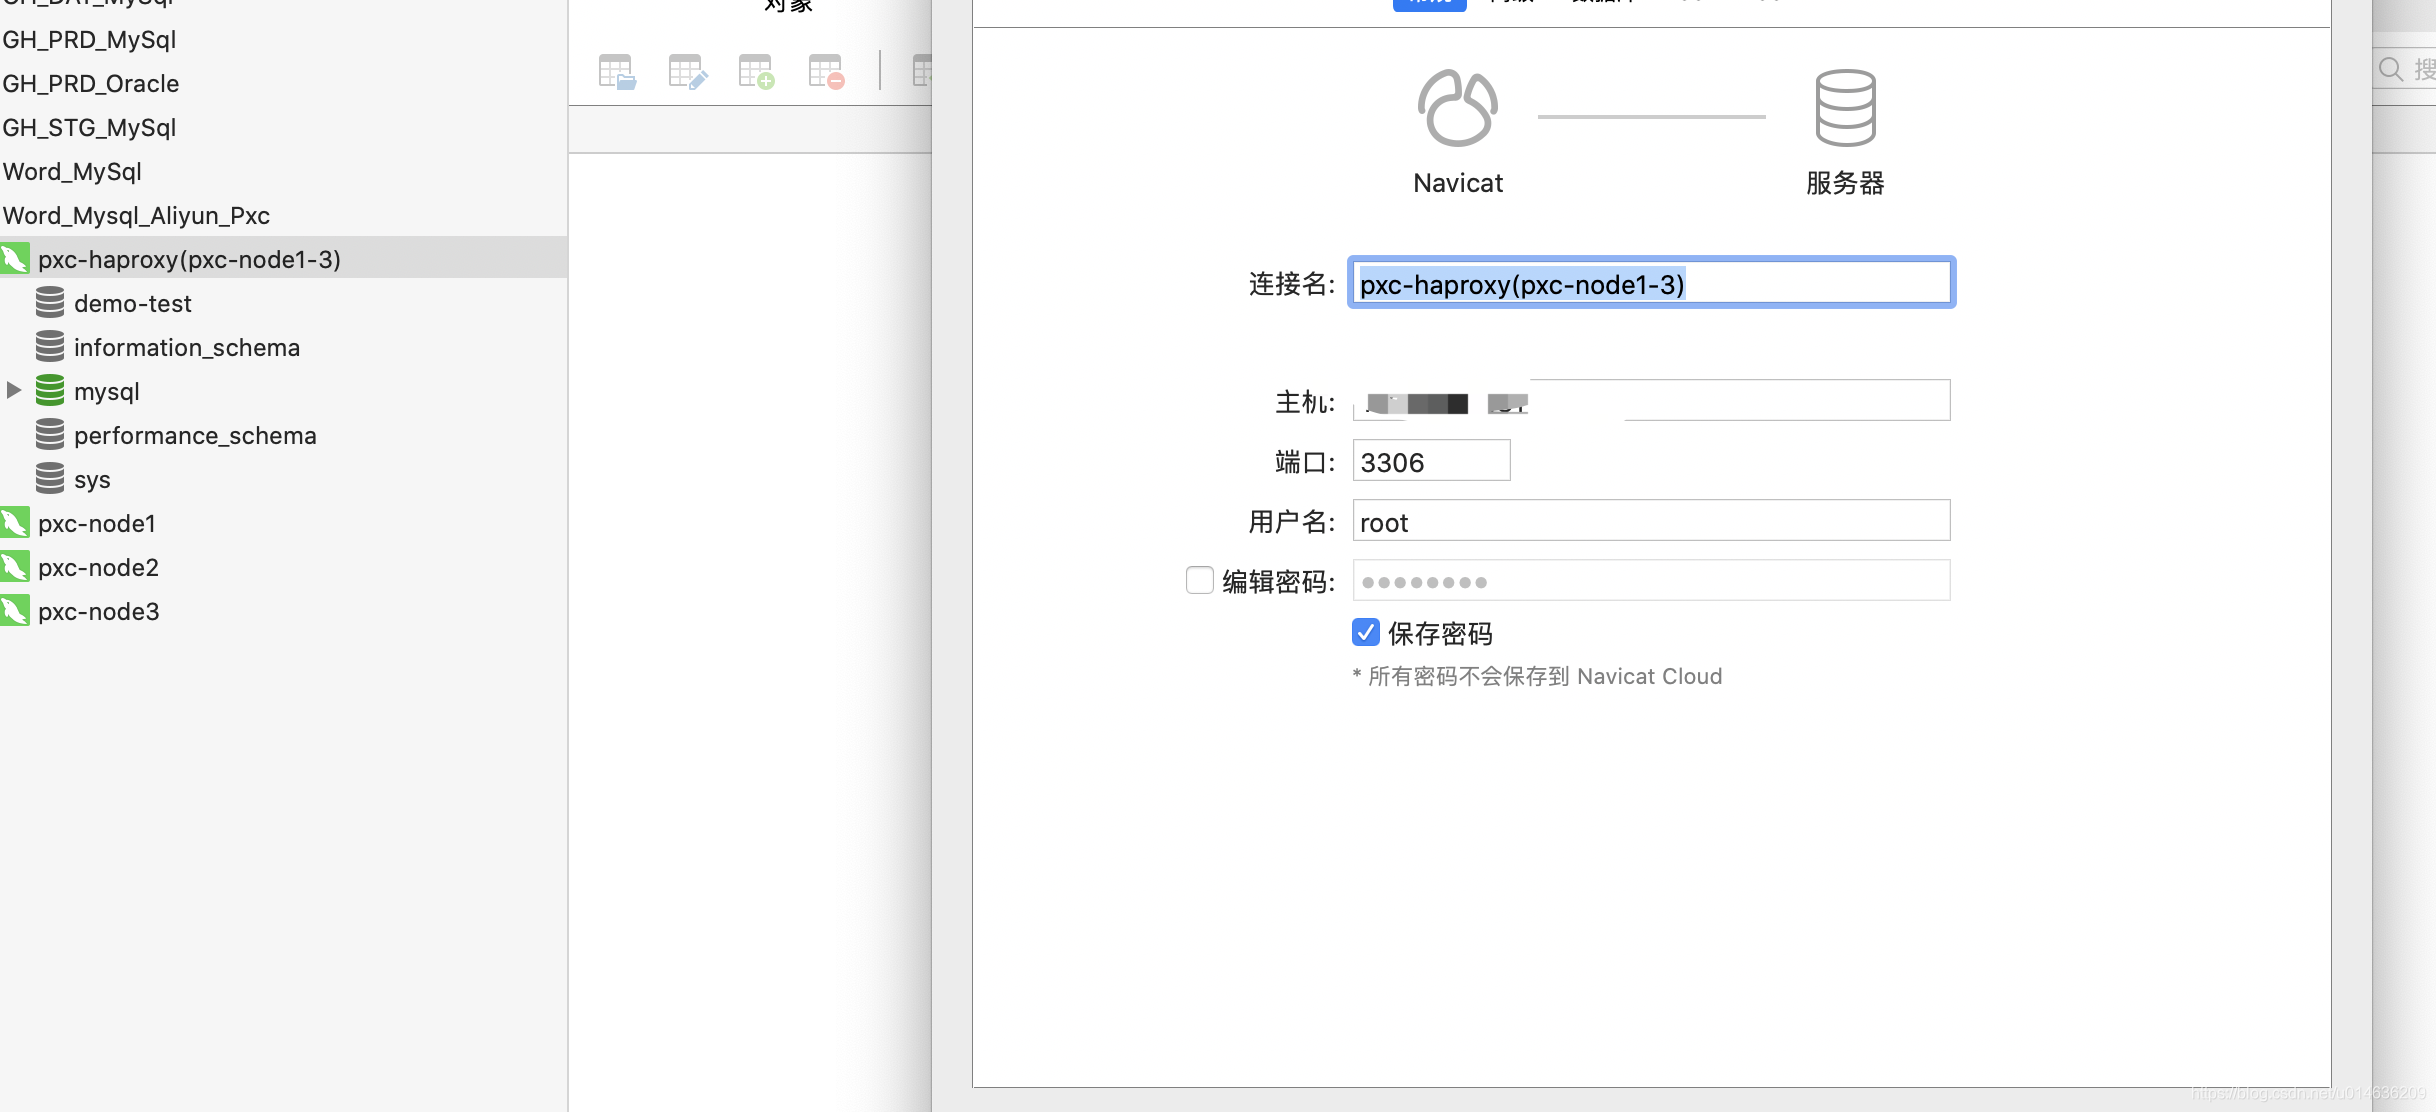Click the demo-test database icon
Viewport: 2436px width, 1112px height.
click(50, 302)
